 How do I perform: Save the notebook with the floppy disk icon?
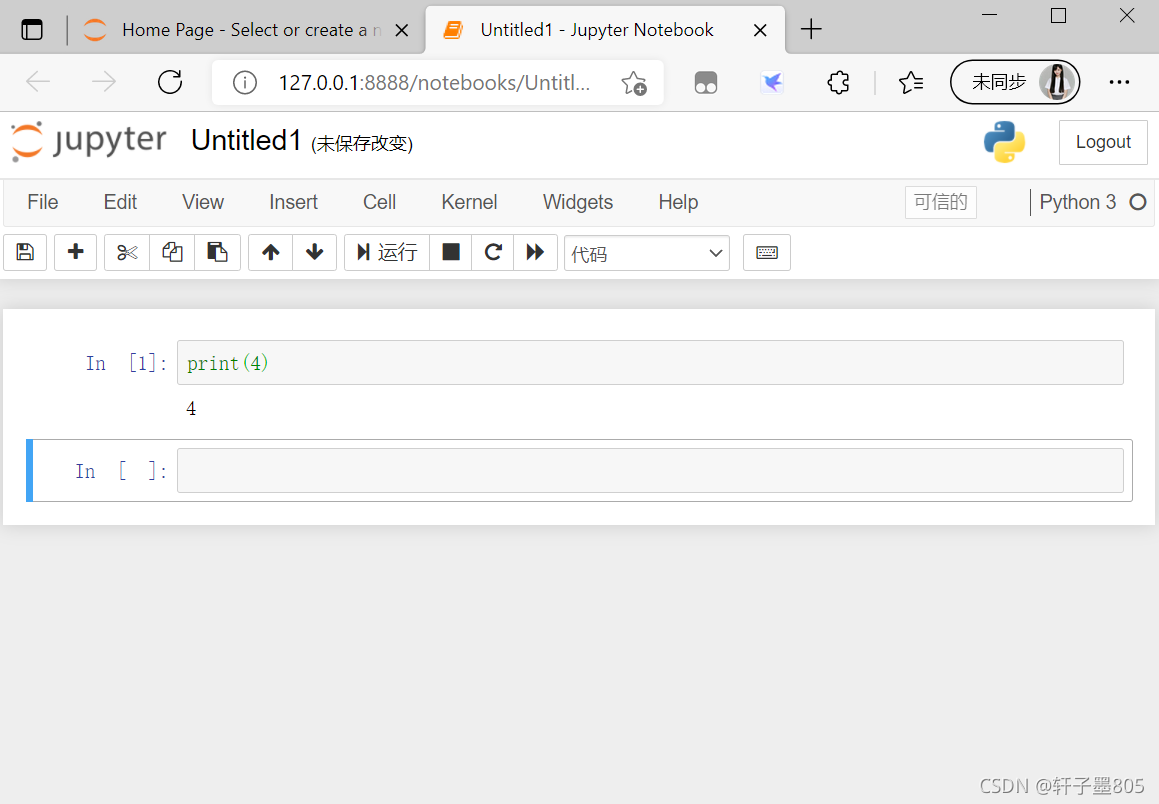(x=25, y=253)
